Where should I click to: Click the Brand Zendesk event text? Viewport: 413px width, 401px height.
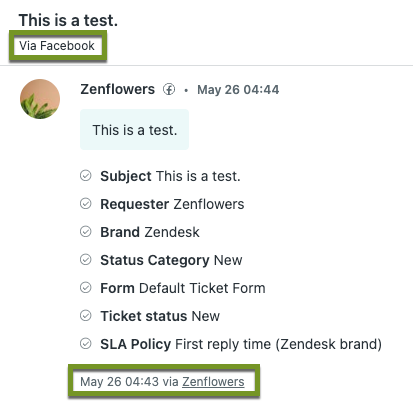pyautogui.click(x=150, y=232)
